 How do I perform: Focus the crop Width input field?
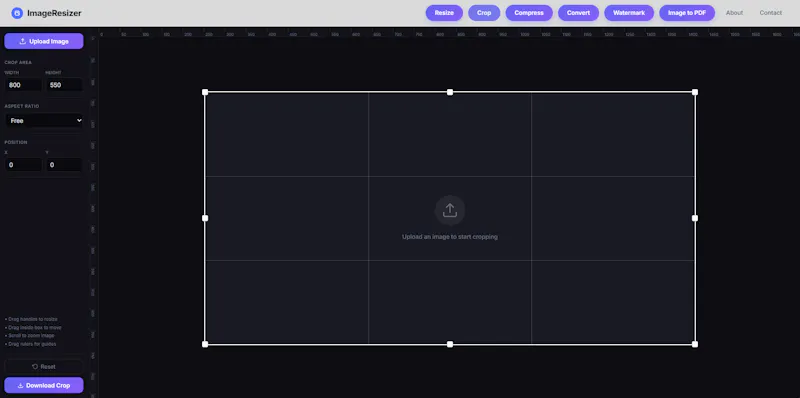pos(23,85)
